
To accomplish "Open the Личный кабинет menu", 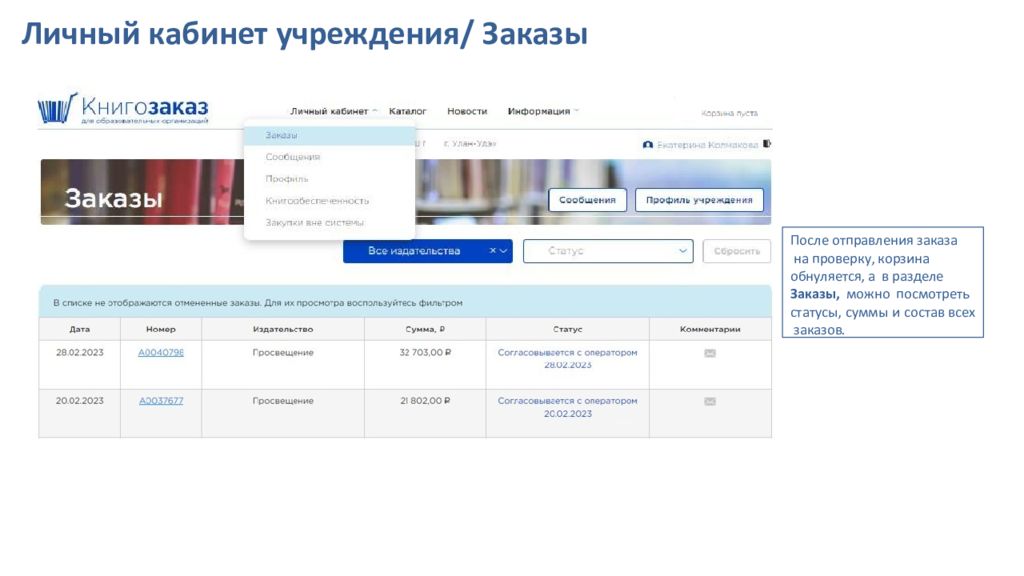I will pyautogui.click(x=333, y=112).
